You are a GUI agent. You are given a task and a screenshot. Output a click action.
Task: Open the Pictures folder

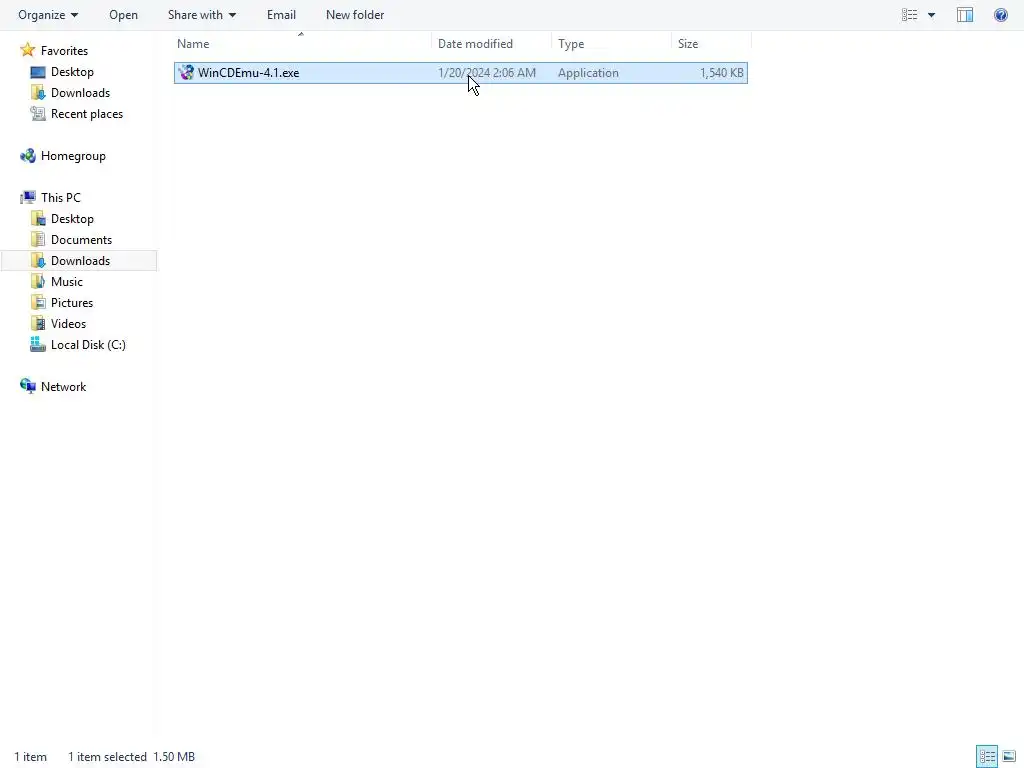coord(72,302)
